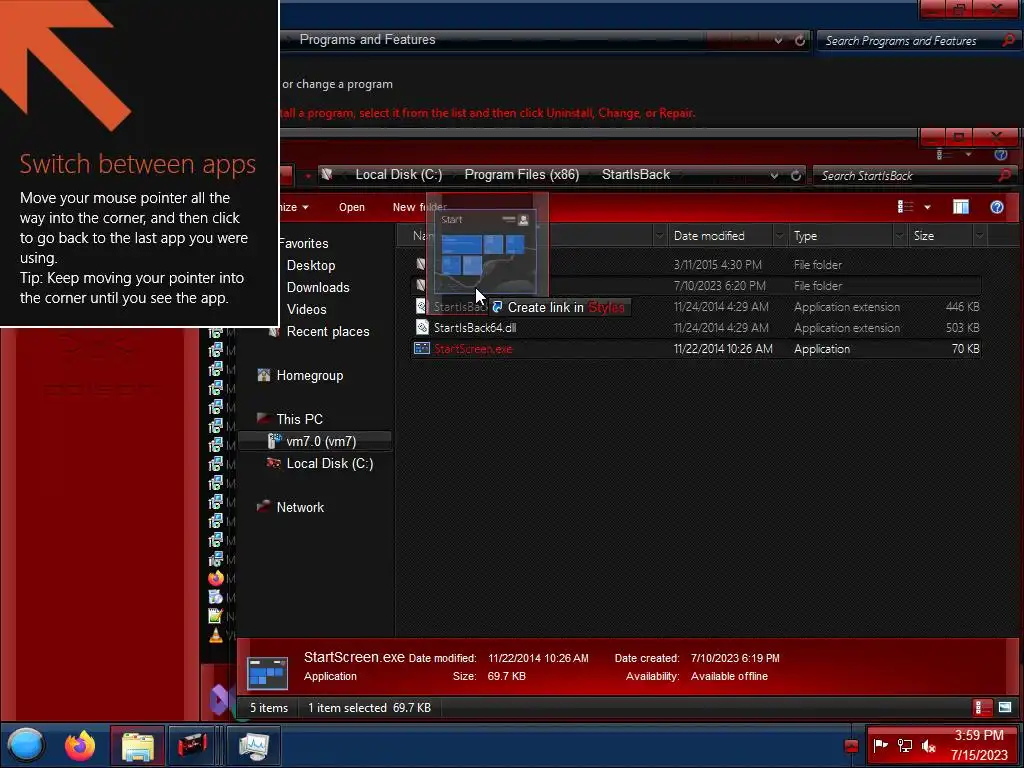Select Network in navigation pane
Image resolution: width=1024 pixels, height=768 pixels.
[300, 507]
